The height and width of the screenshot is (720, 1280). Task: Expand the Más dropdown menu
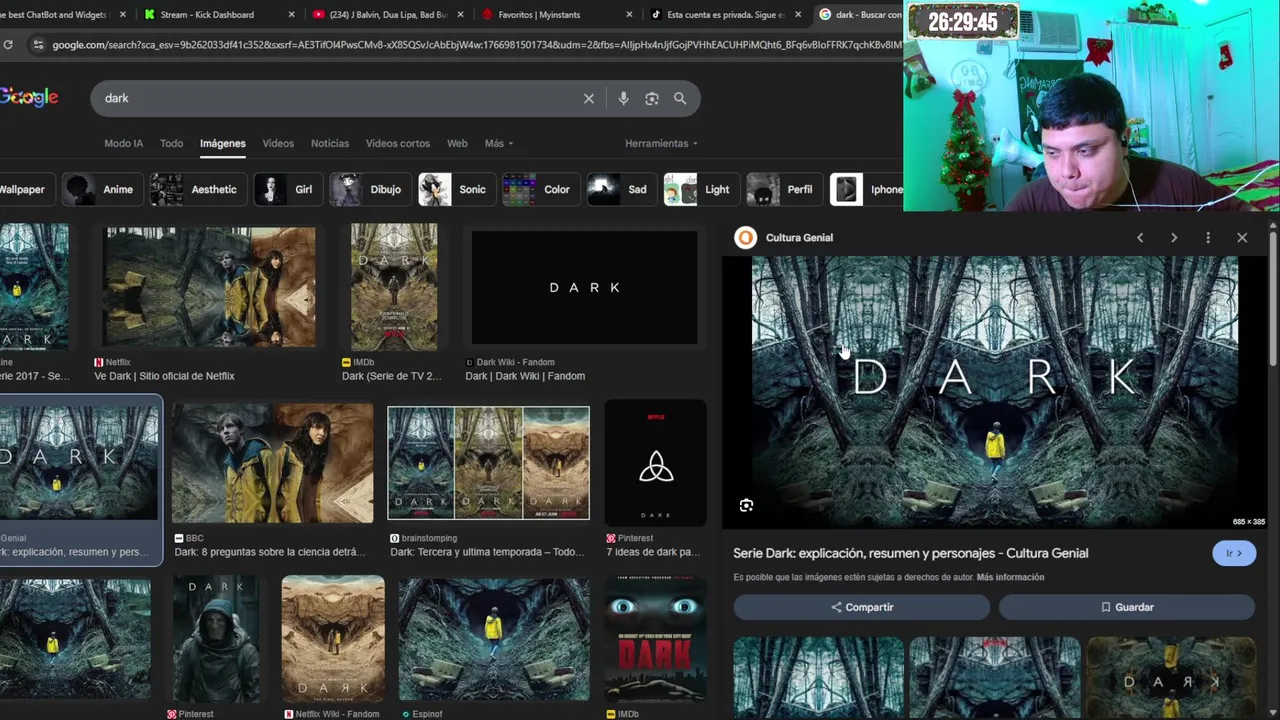pyautogui.click(x=499, y=144)
